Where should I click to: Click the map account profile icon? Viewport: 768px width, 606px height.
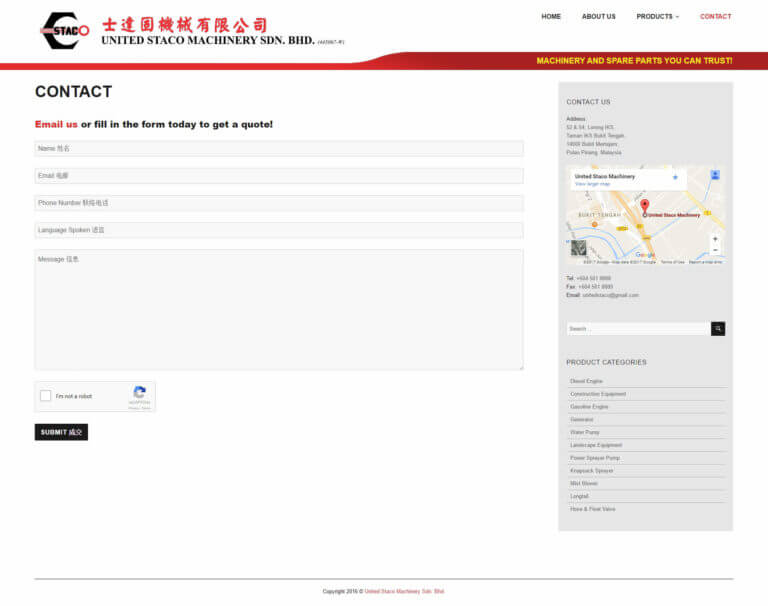(x=715, y=175)
